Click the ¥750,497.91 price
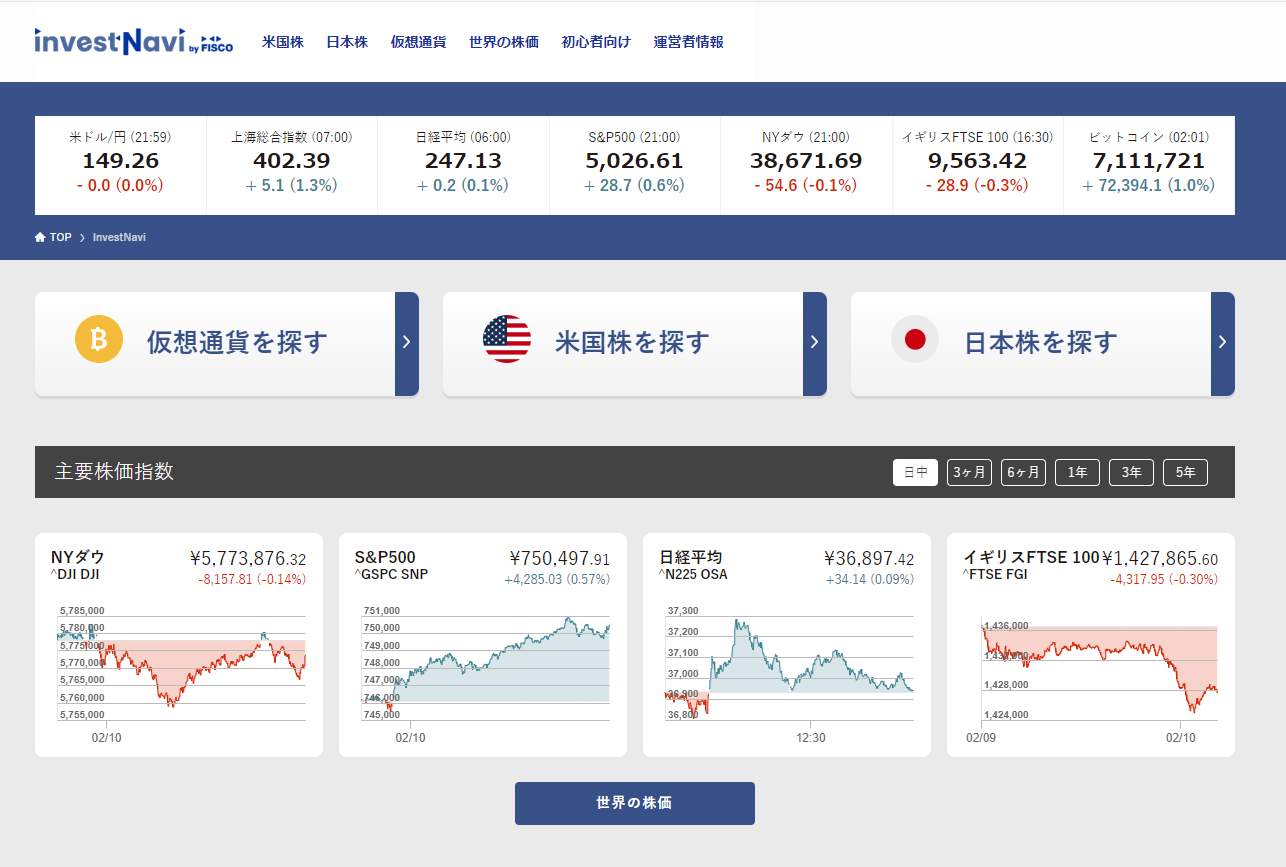 560,559
